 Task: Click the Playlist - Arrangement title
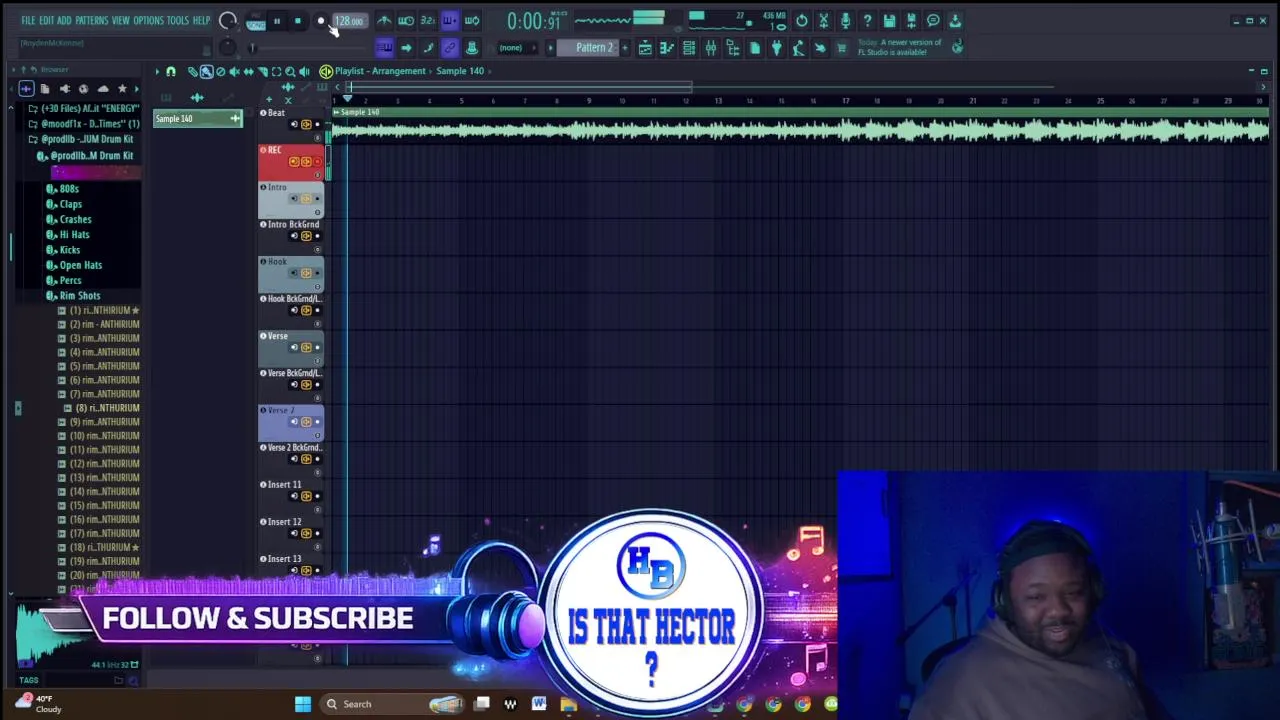[380, 71]
